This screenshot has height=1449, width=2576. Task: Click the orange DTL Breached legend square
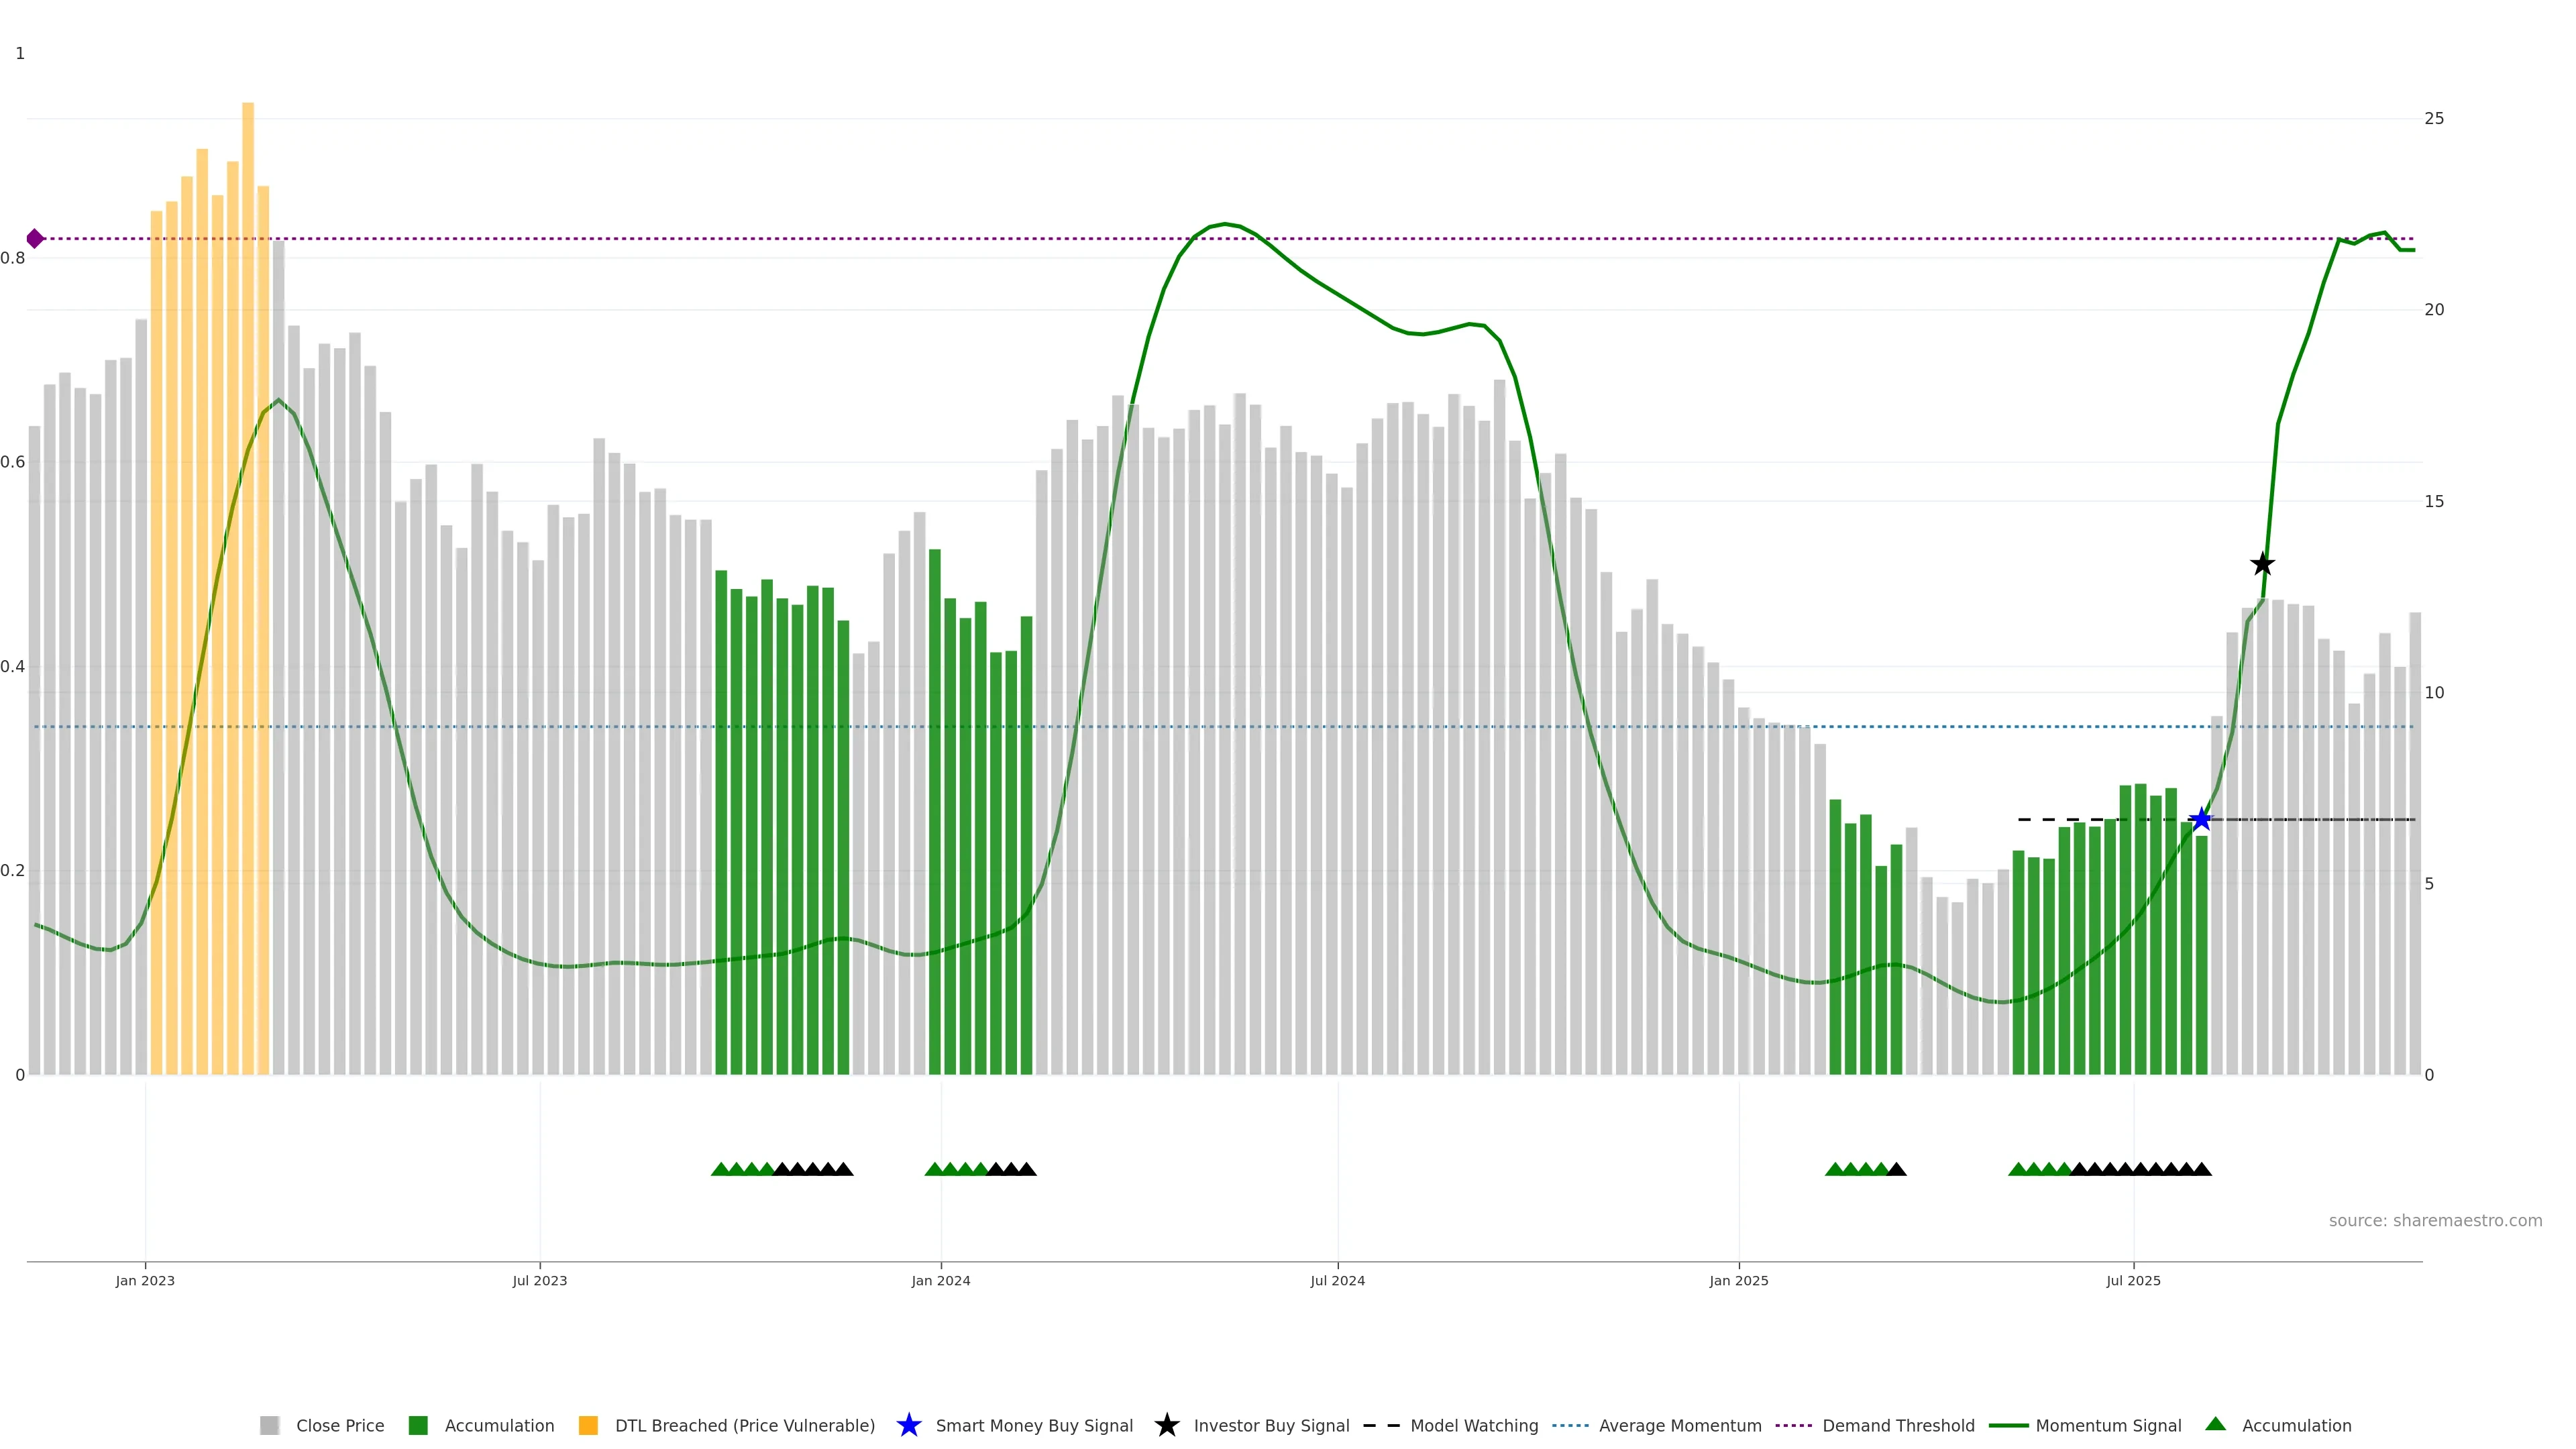click(x=588, y=1425)
